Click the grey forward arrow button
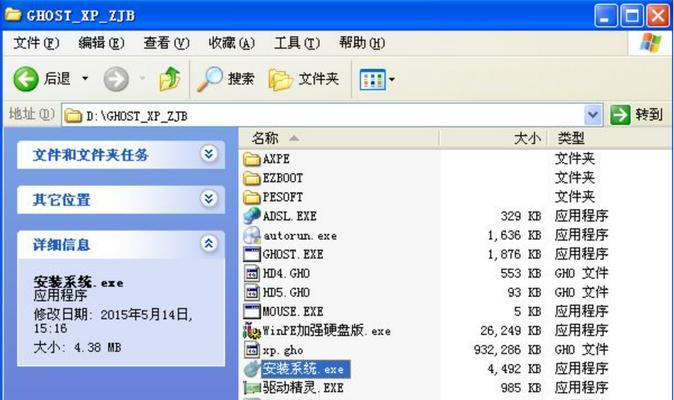Image resolution: width=674 pixels, height=400 pixels. tap(116, 79)
